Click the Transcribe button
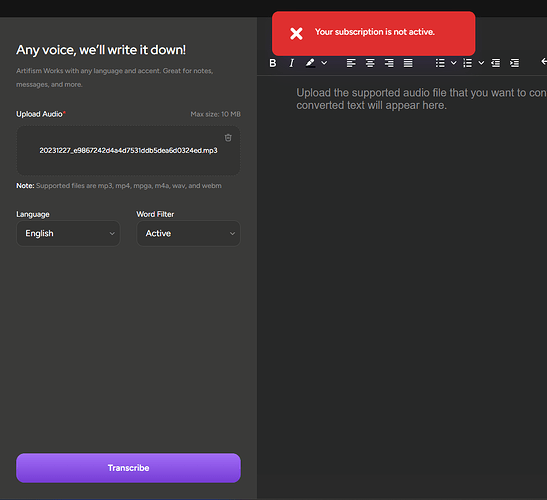 click(128, 468)
